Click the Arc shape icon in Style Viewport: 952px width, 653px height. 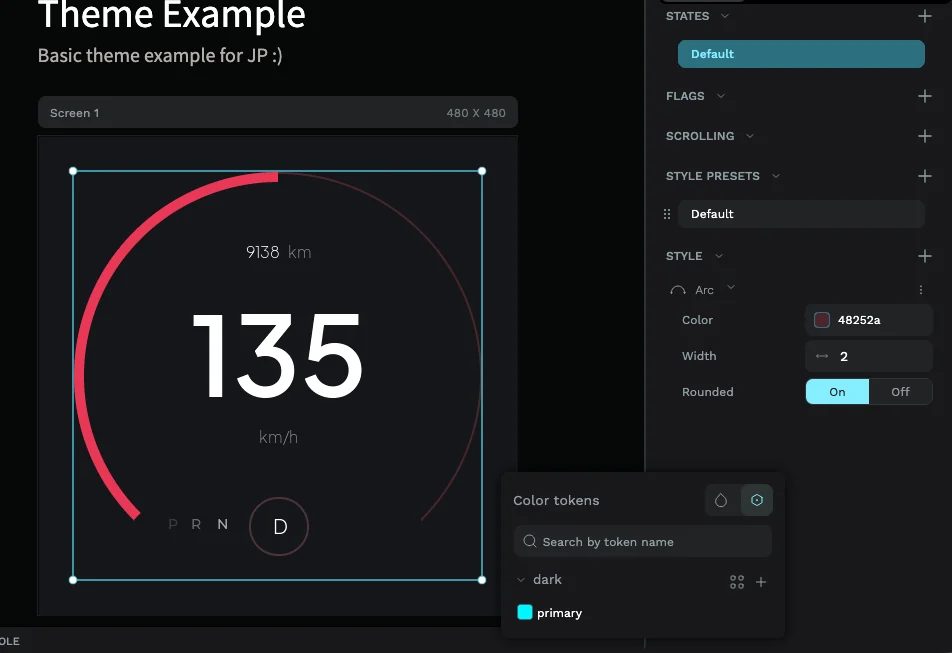pos(678,290)
